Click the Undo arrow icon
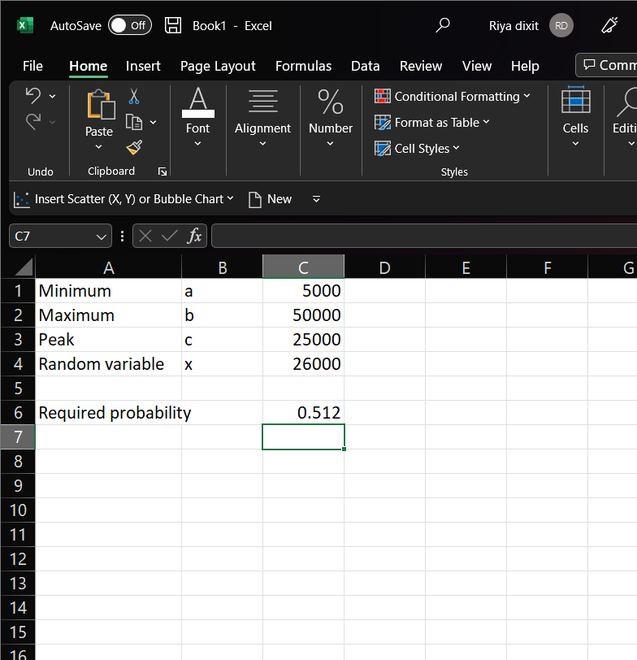This screenshot has width=637, height=660. pyautogui.click(x=33, y=96)
